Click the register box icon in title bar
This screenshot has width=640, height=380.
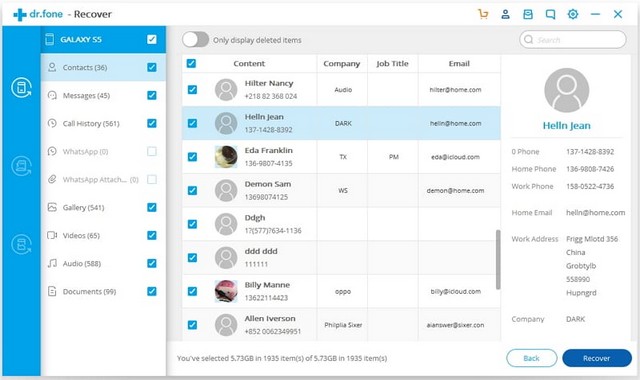click(x=528, y=14)
